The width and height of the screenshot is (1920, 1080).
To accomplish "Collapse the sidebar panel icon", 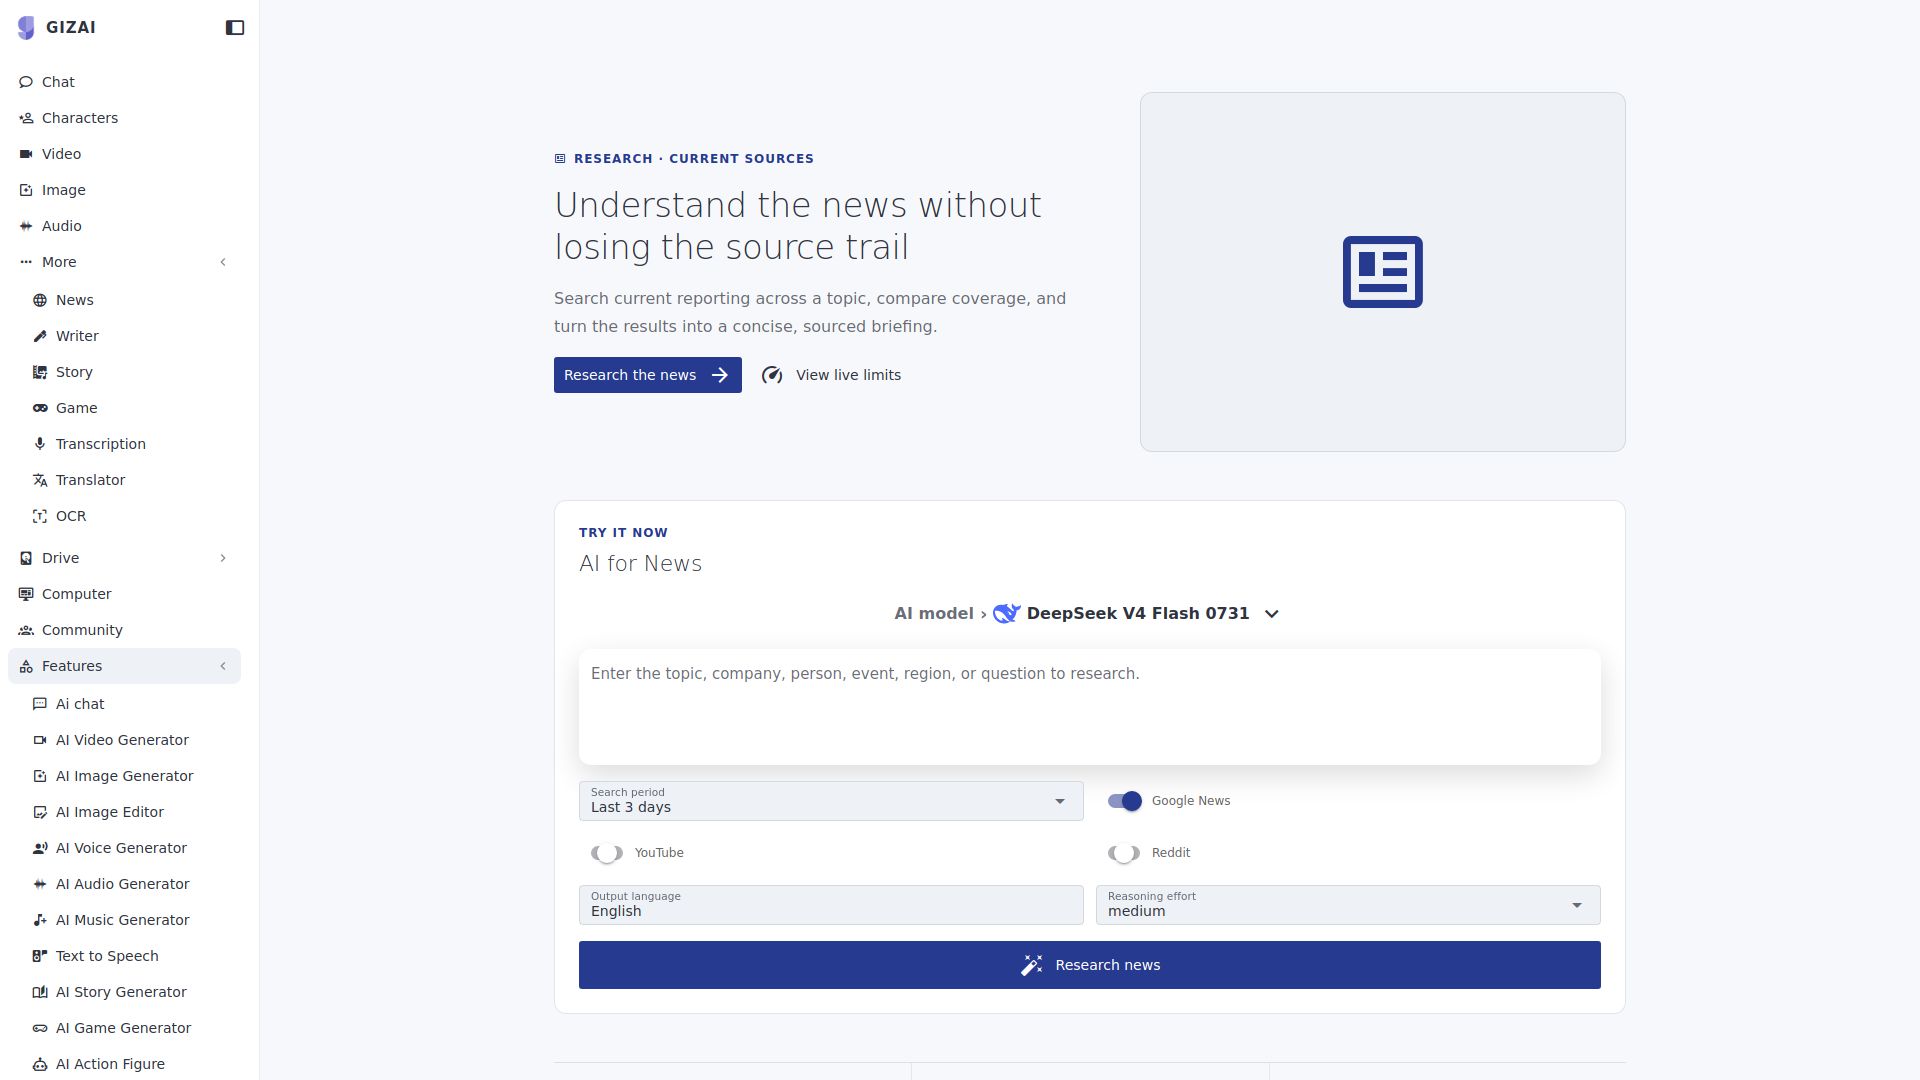I will [x=235, y=28].
